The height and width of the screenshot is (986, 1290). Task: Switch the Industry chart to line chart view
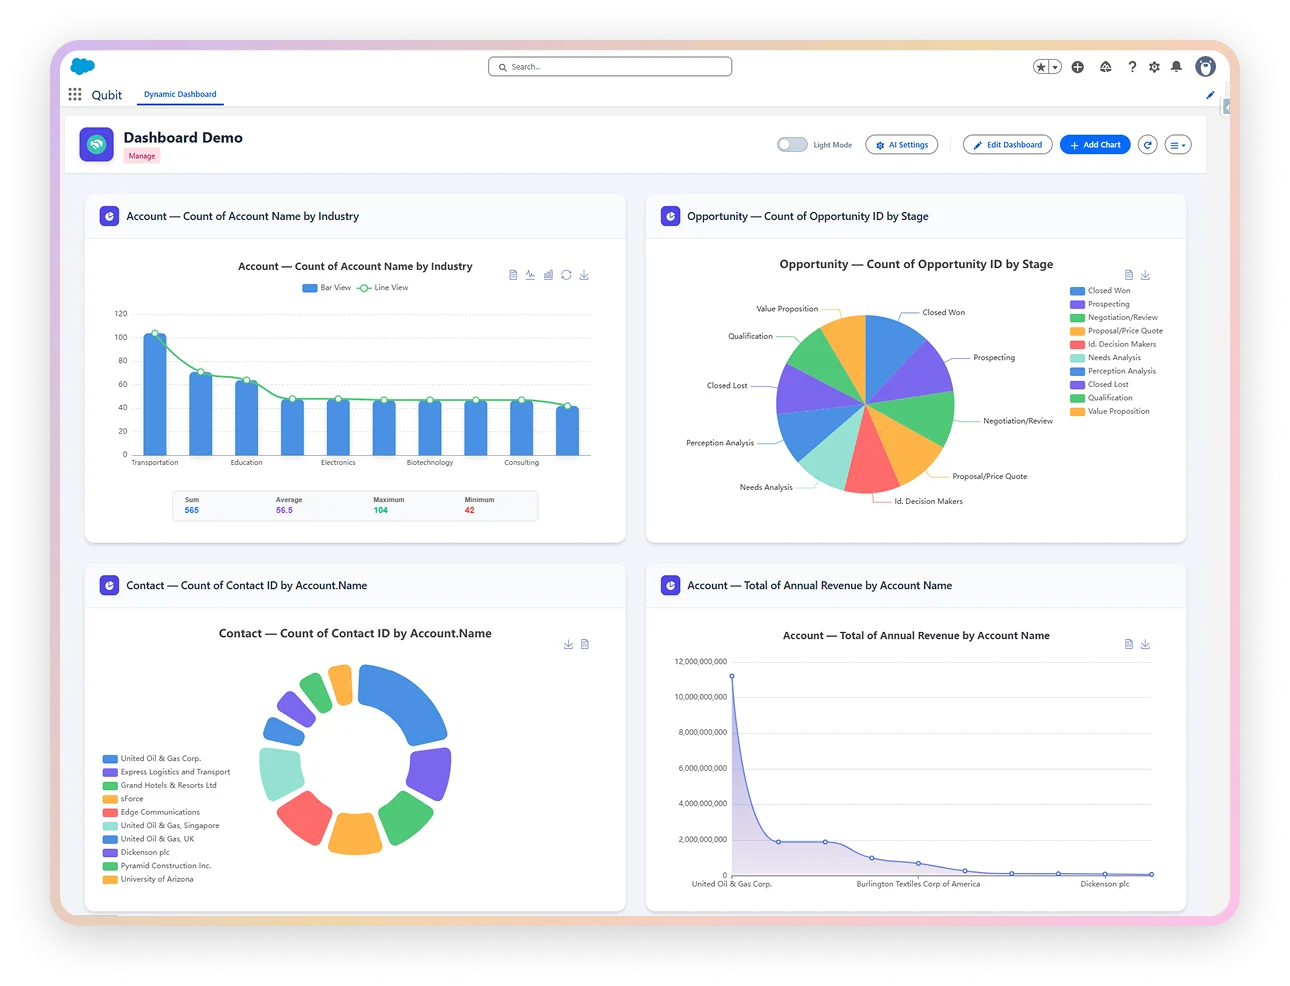[x=530, y=274]
